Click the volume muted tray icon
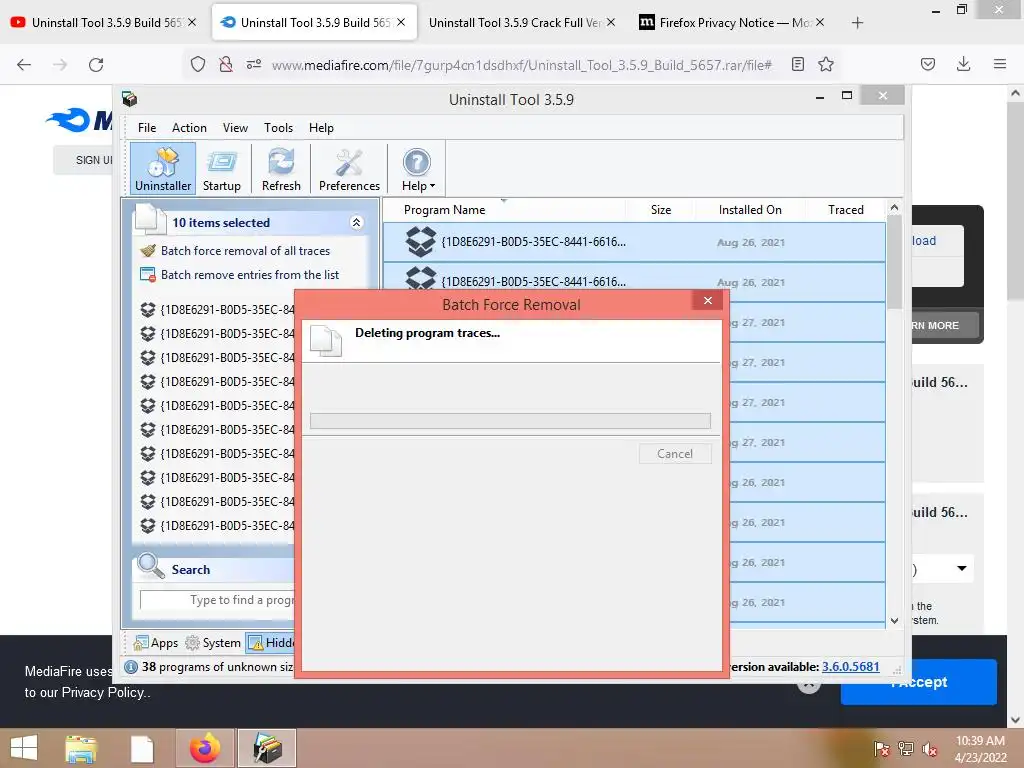Image resolution: width=1024 pixels, height=768 pixels. 929,749
